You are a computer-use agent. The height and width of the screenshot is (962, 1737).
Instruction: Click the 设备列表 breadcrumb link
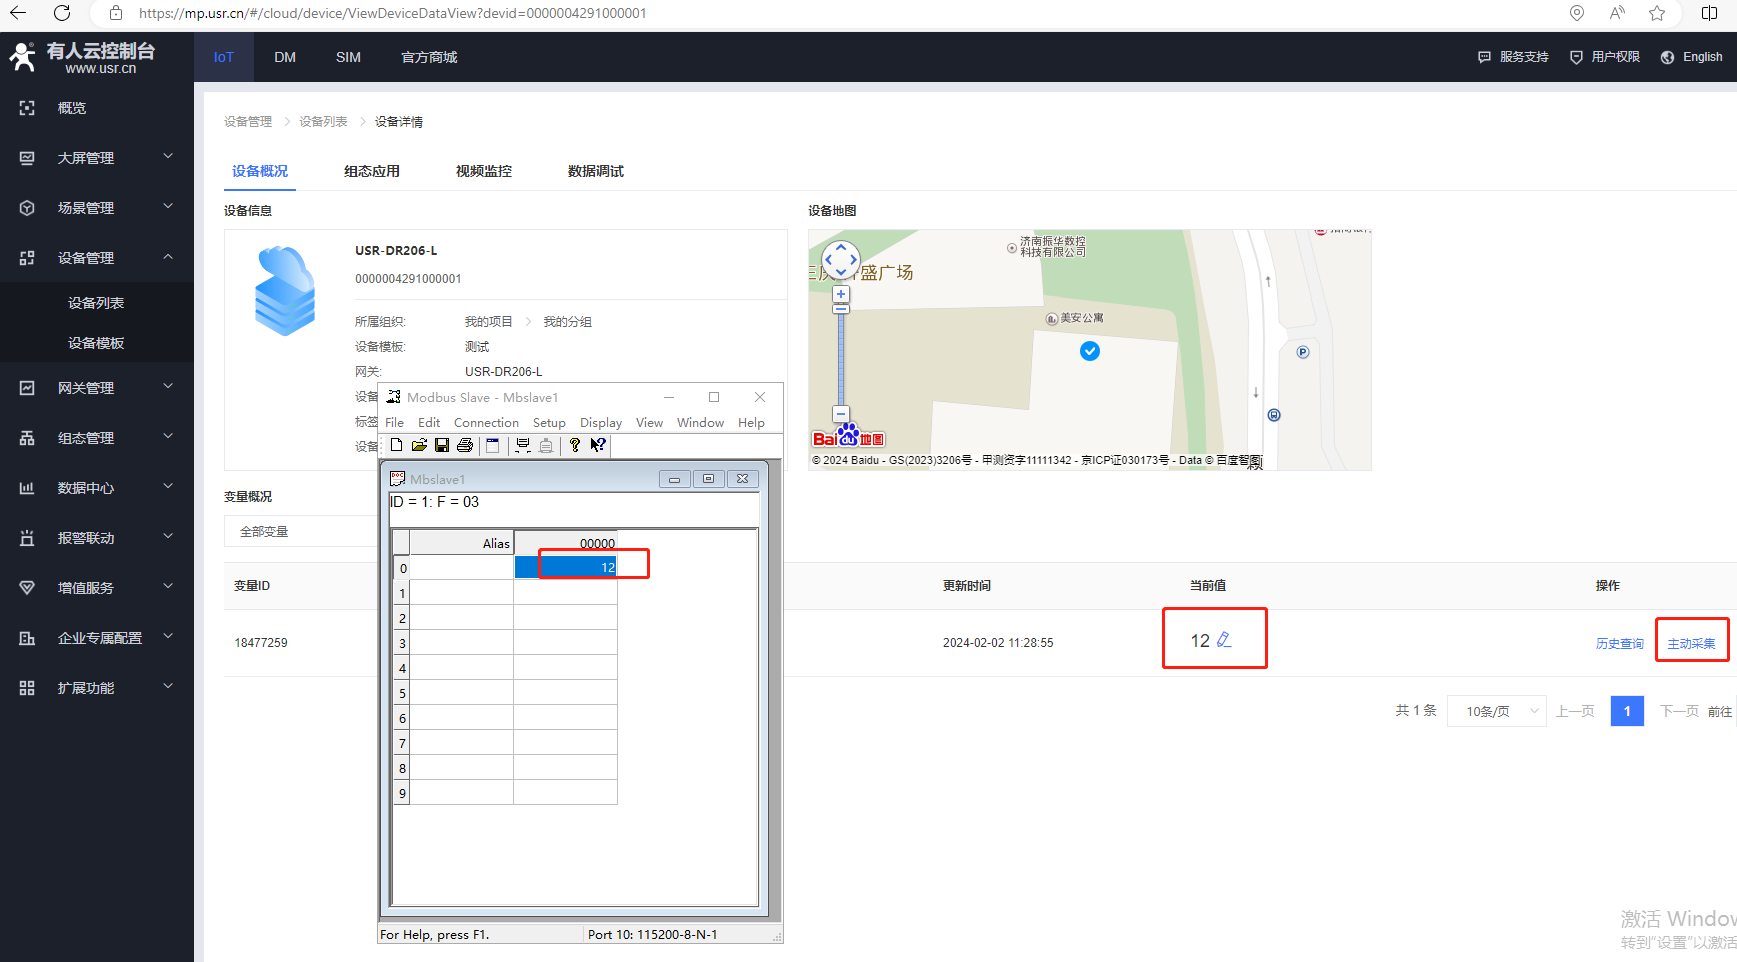click(x=323, y=121)
